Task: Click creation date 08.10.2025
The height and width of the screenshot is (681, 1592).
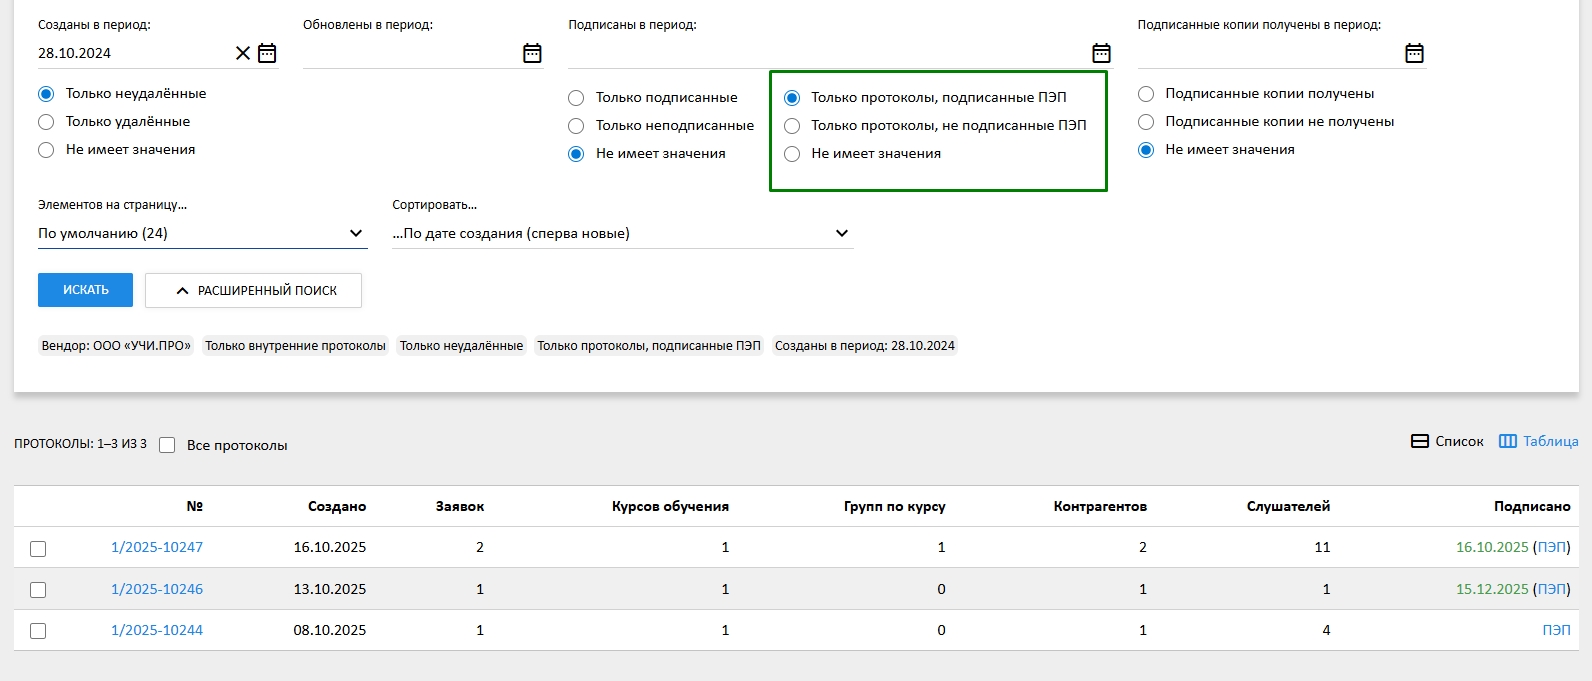Action: (330, 630)
